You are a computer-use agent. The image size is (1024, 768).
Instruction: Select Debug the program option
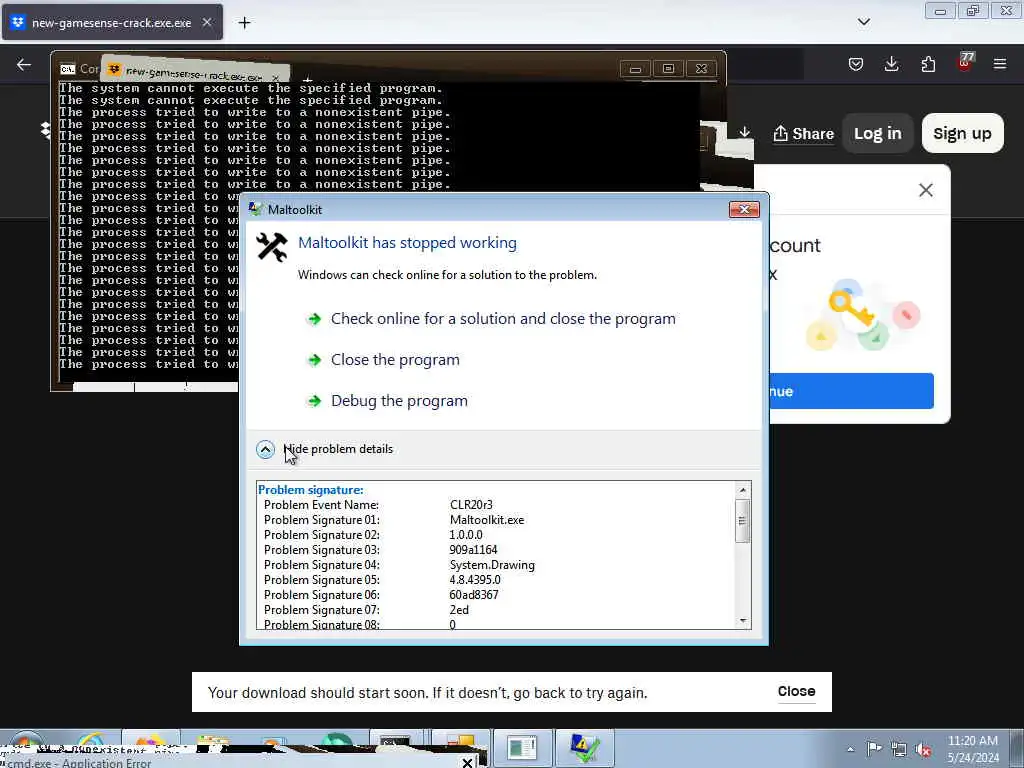coord(399,401)
